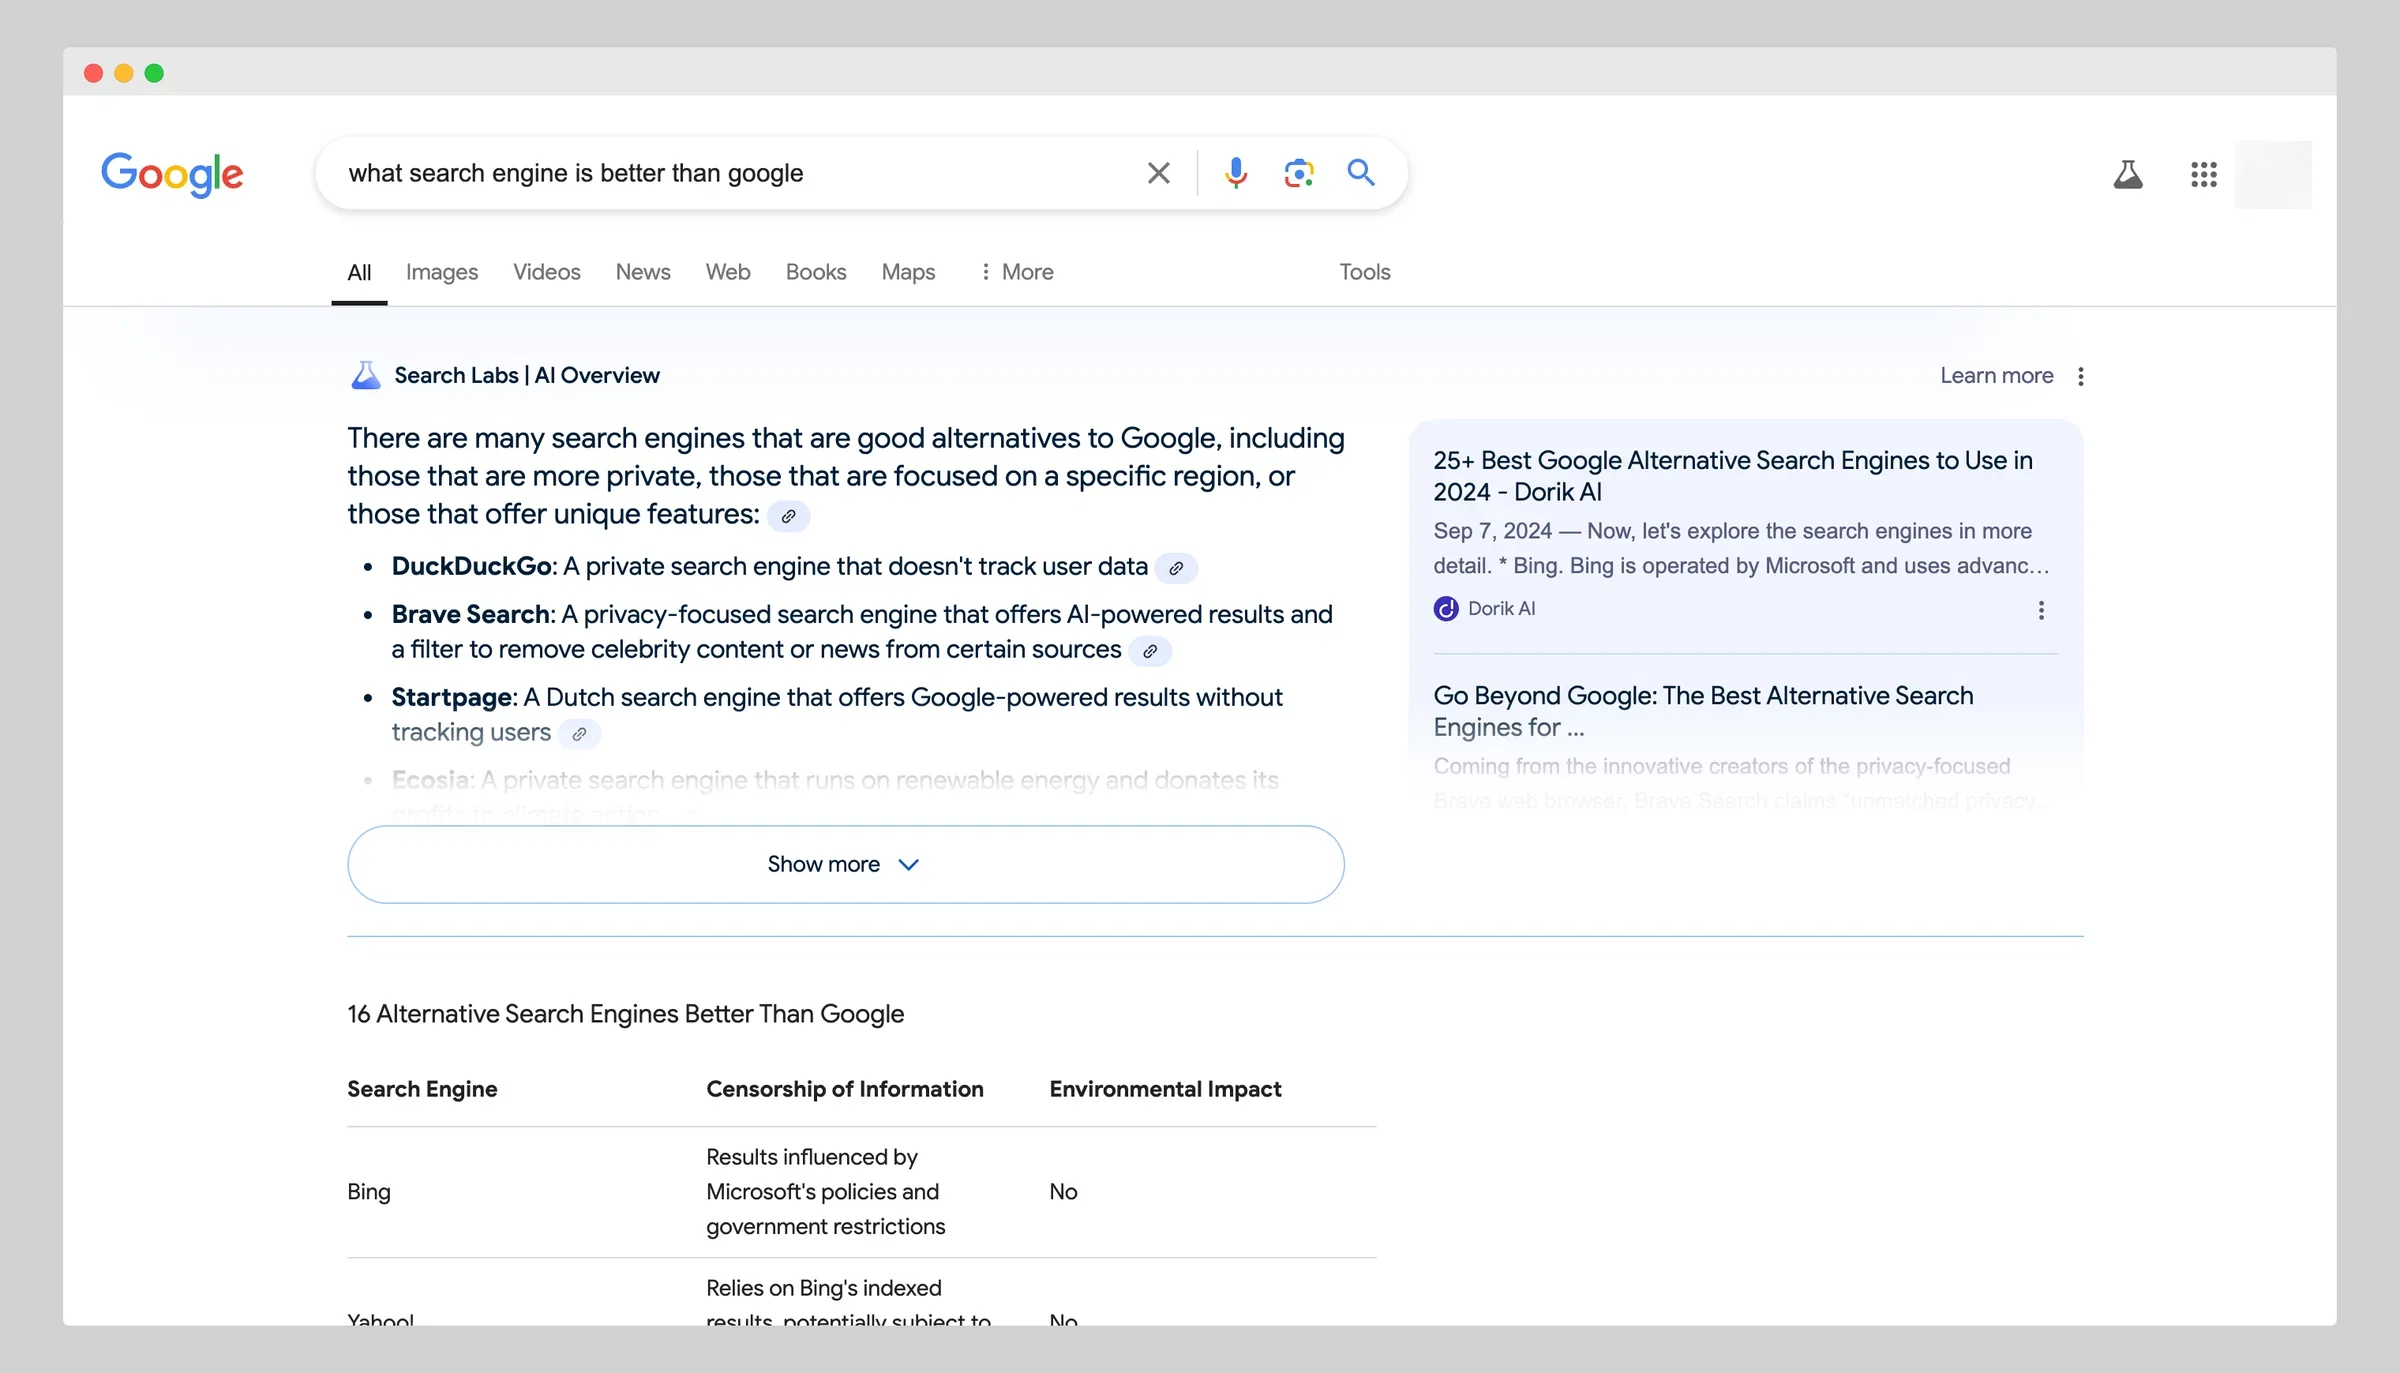Open the three-dot menu on the Dorik AI card
Screen dimensions: 2400x1373
(2041, 610)
